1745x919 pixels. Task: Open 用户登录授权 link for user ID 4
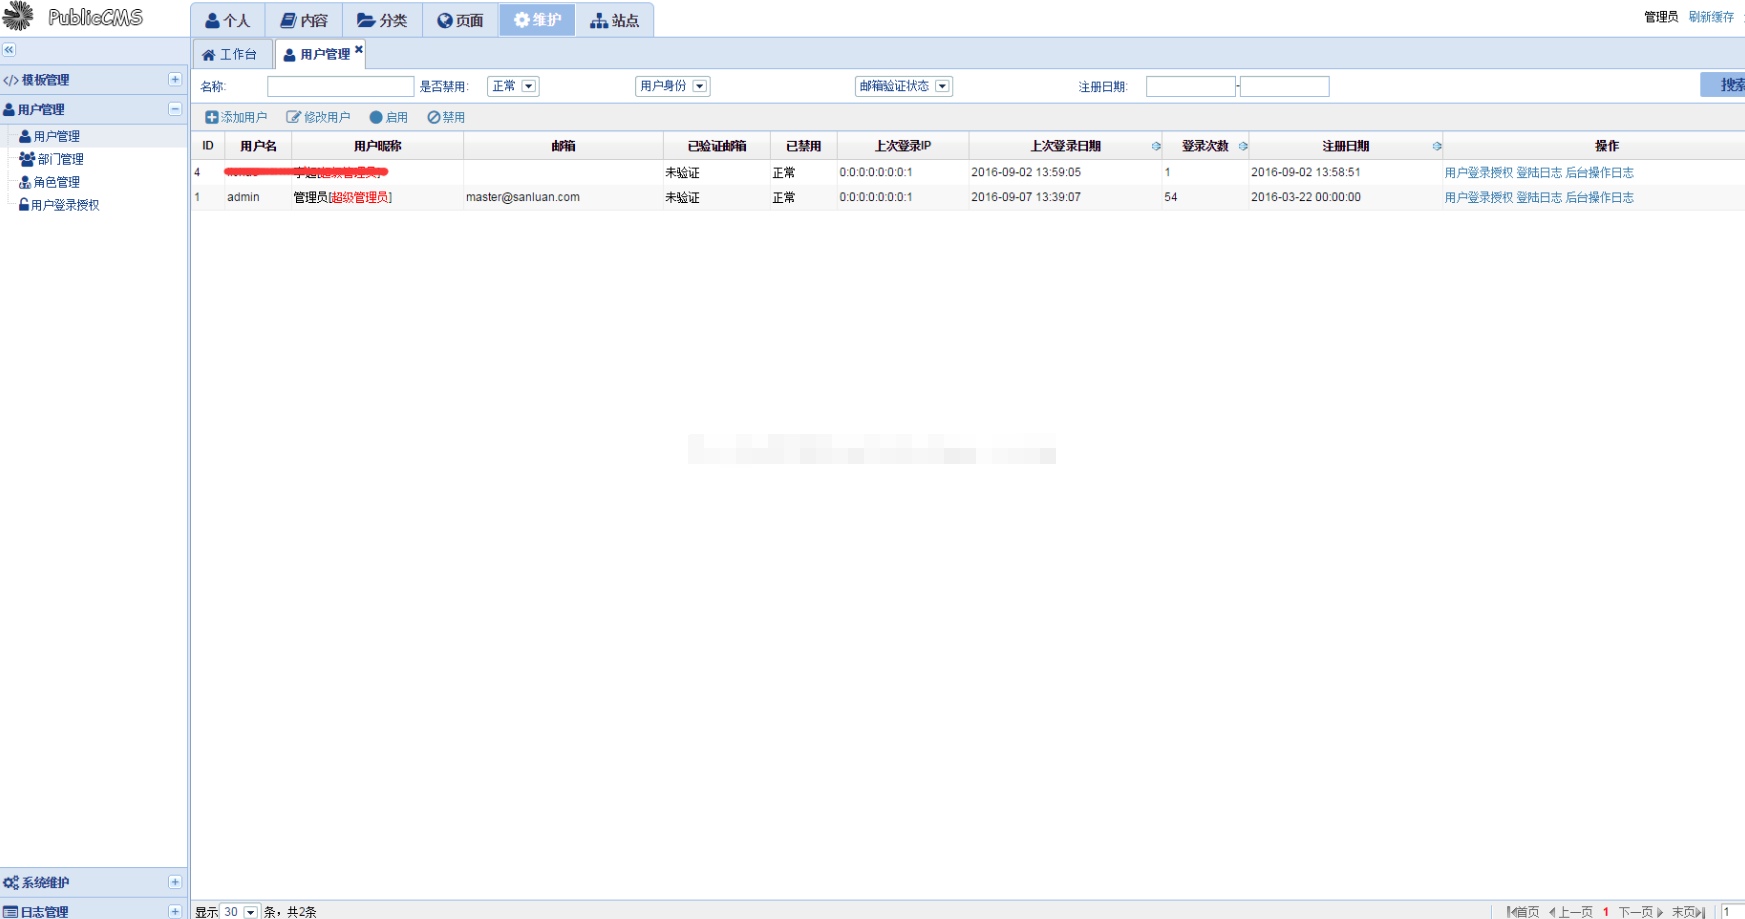[1478, 172]
